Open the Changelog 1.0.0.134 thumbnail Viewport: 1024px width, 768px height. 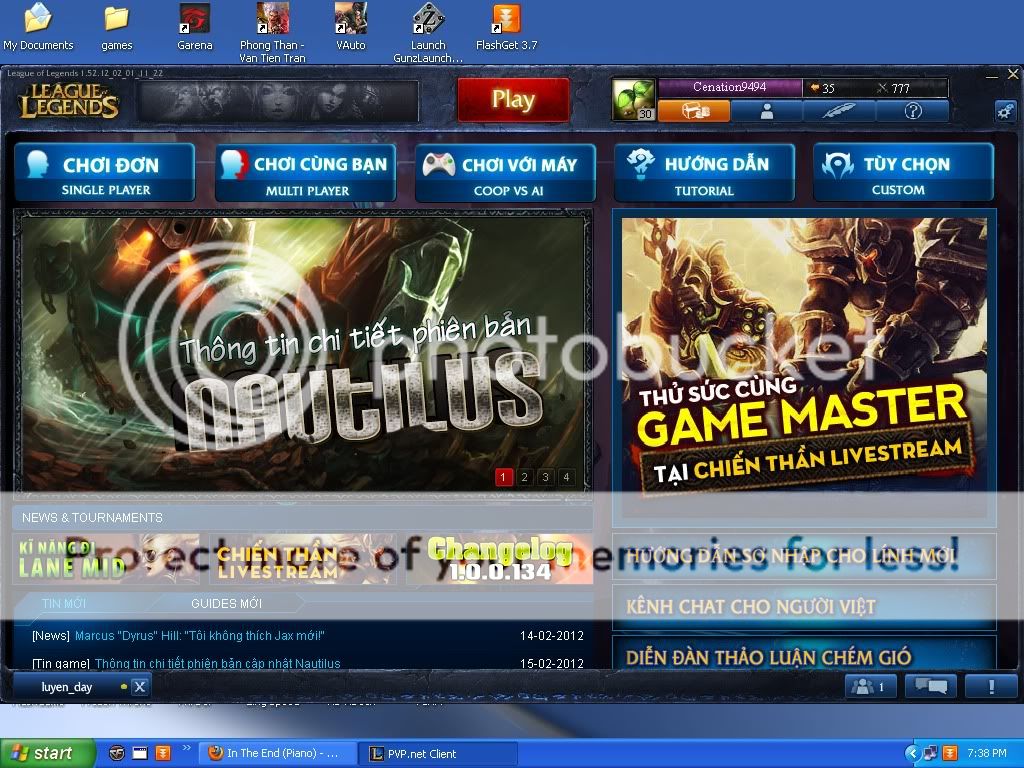pyautogui.click(x=500, y=559)
